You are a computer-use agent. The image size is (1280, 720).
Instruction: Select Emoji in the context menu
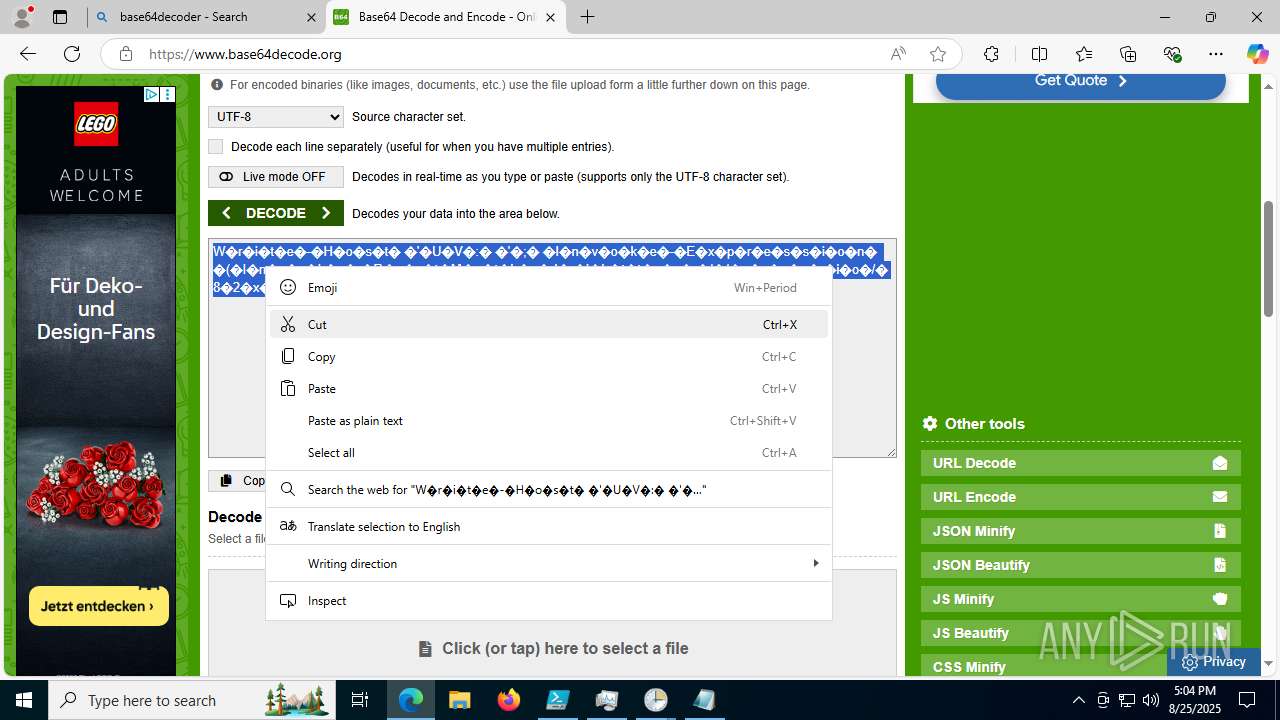[549, 287]
